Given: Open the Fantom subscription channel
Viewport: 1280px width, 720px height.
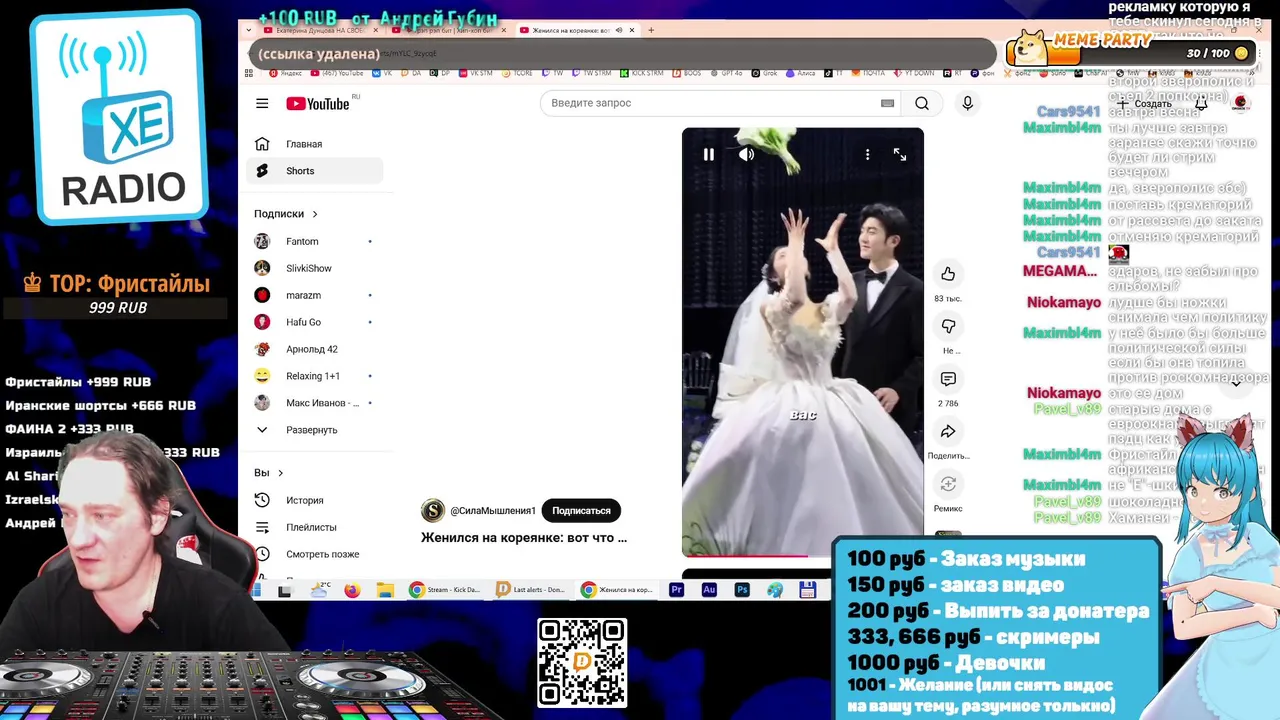Looking at the screenshot, I should tap(302, 241).
